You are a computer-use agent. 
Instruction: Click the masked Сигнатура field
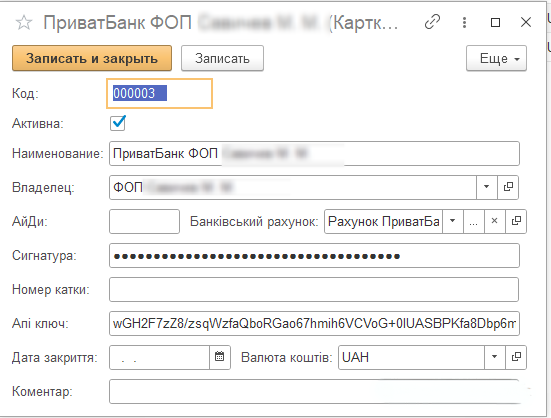pyautogui.click(x=314, y=256)
